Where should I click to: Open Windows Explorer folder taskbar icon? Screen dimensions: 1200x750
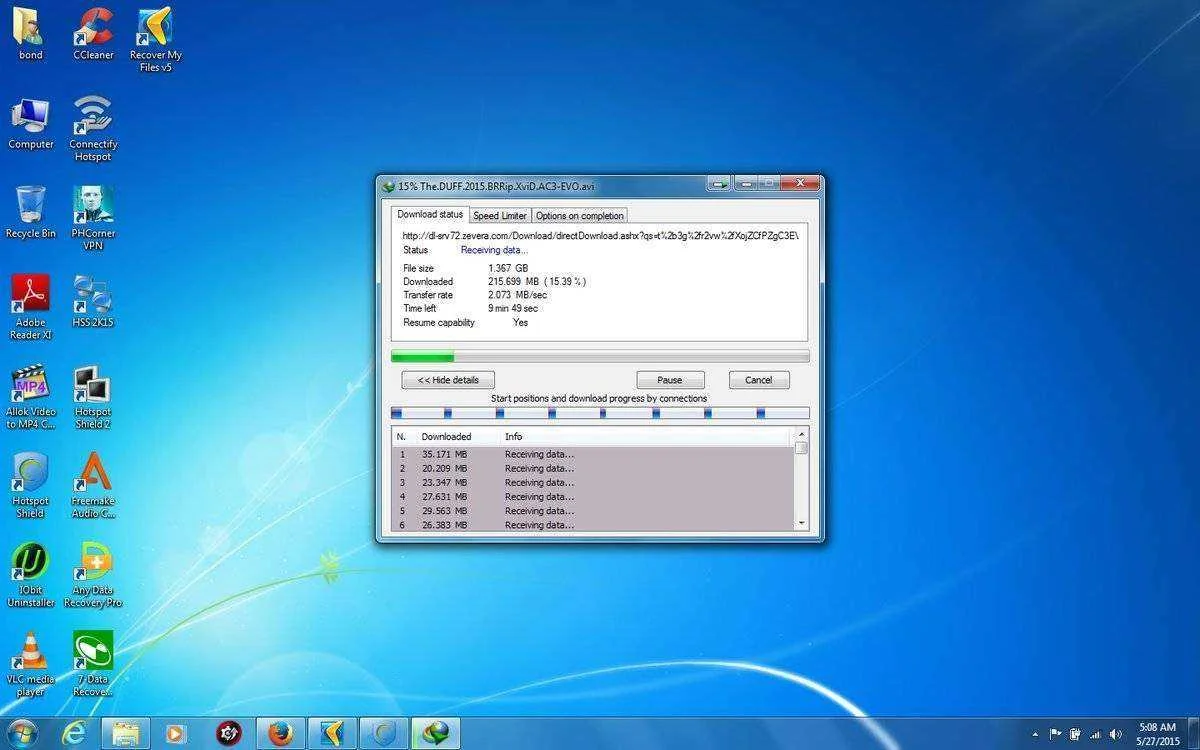pyautogui.click(x=126, y=733)
